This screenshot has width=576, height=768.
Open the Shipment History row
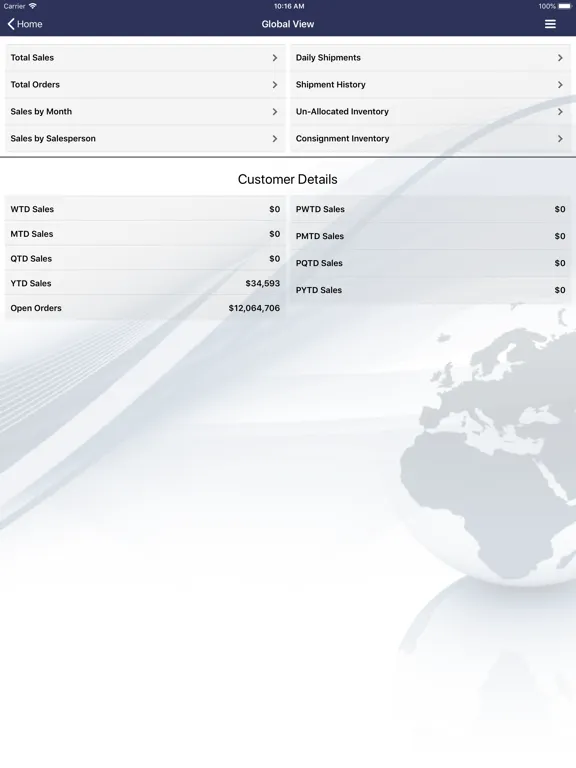point(431,85)
